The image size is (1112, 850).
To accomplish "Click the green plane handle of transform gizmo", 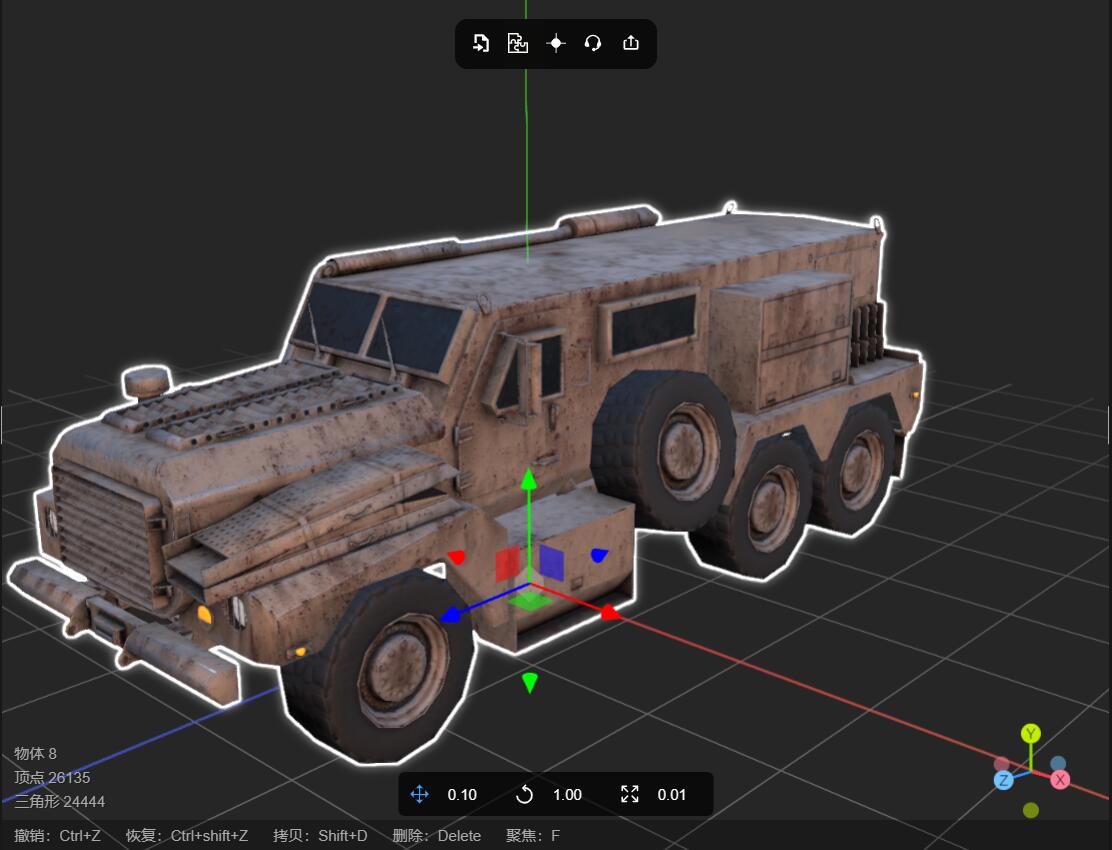I will pos(530,601).
